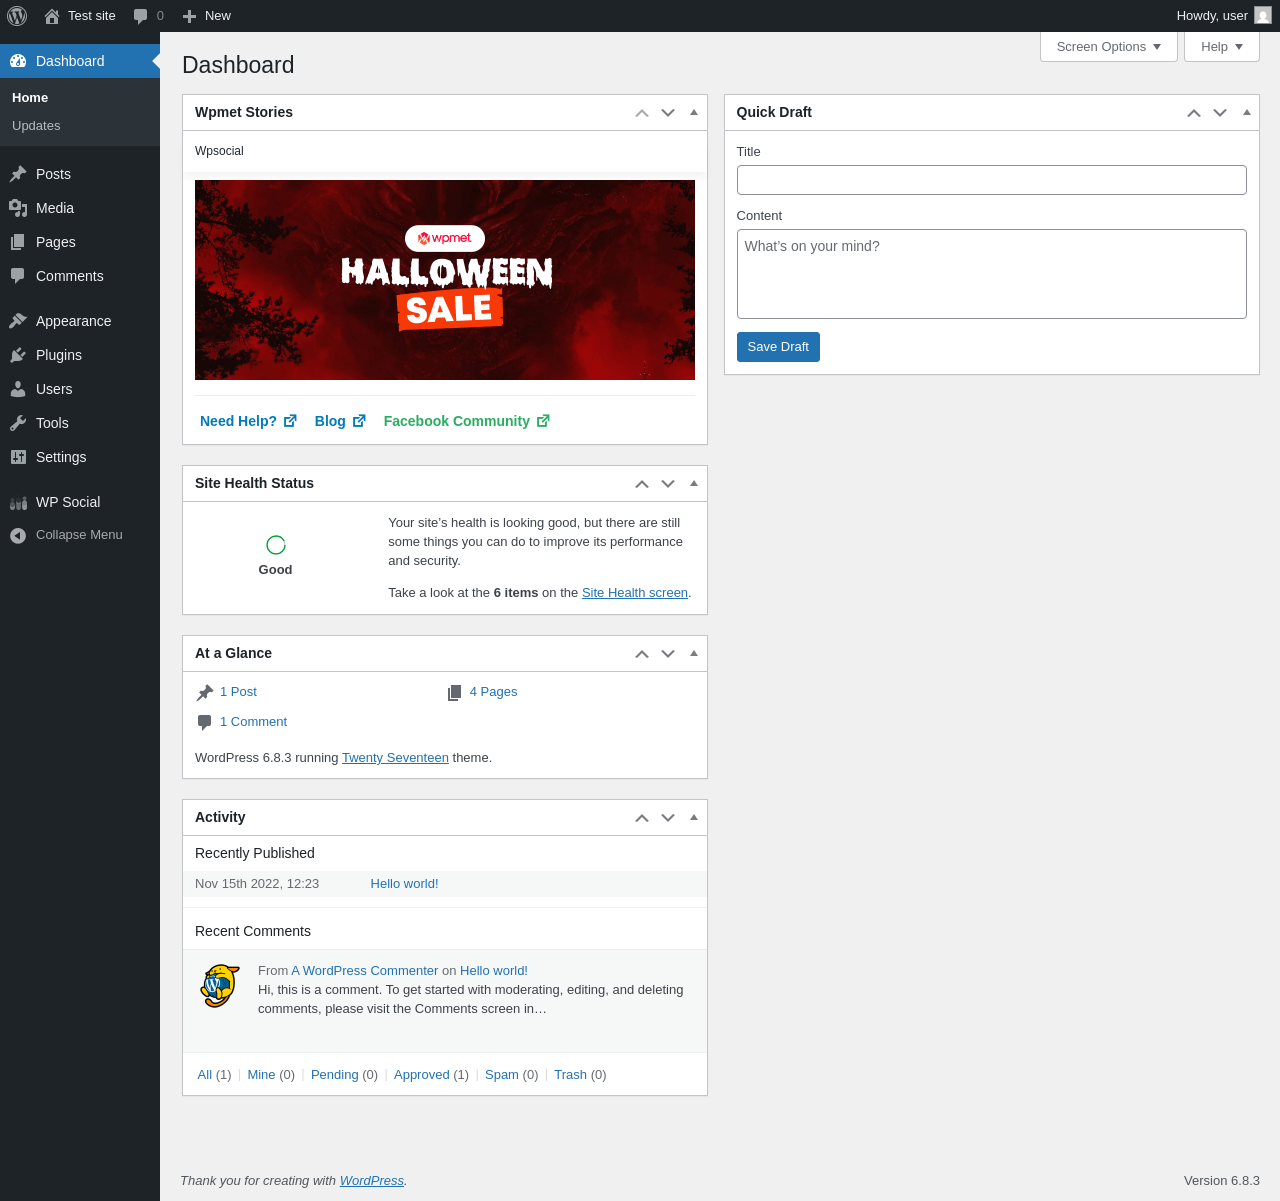Open the Blog link in Wpmet Stories
The image size is (1280, 1201).
pyautogui.click(x=340, y=421)
